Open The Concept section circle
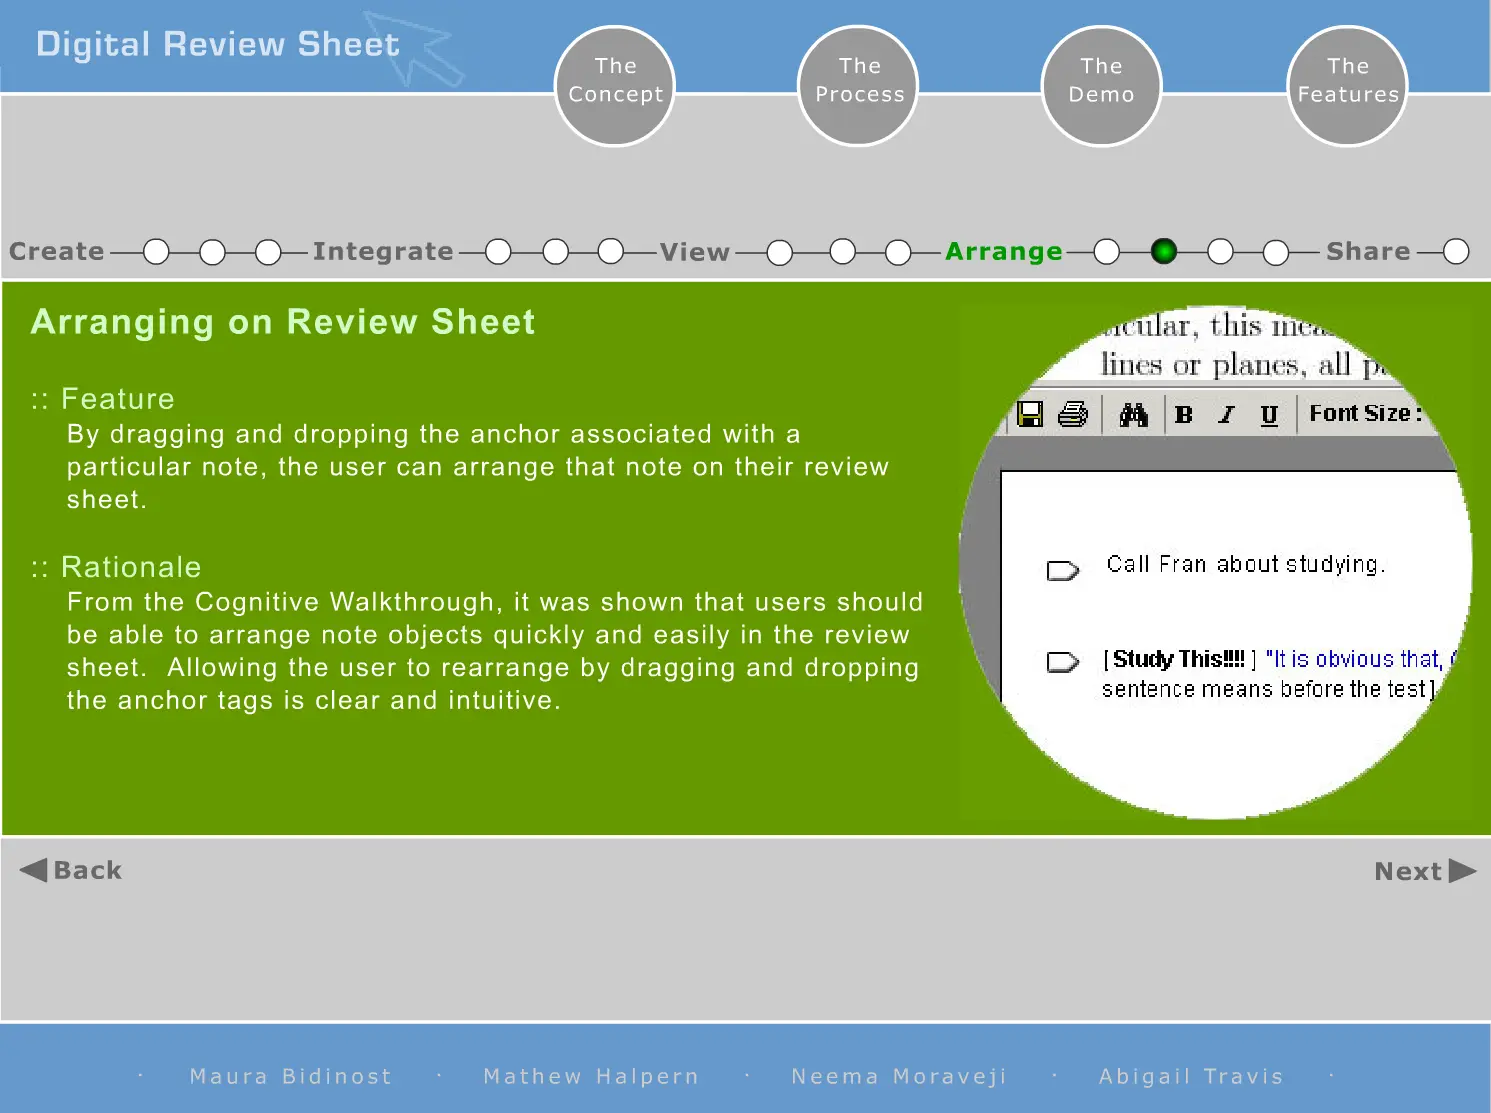Viewport: 1491px width, 1113px height. [615, 86]
